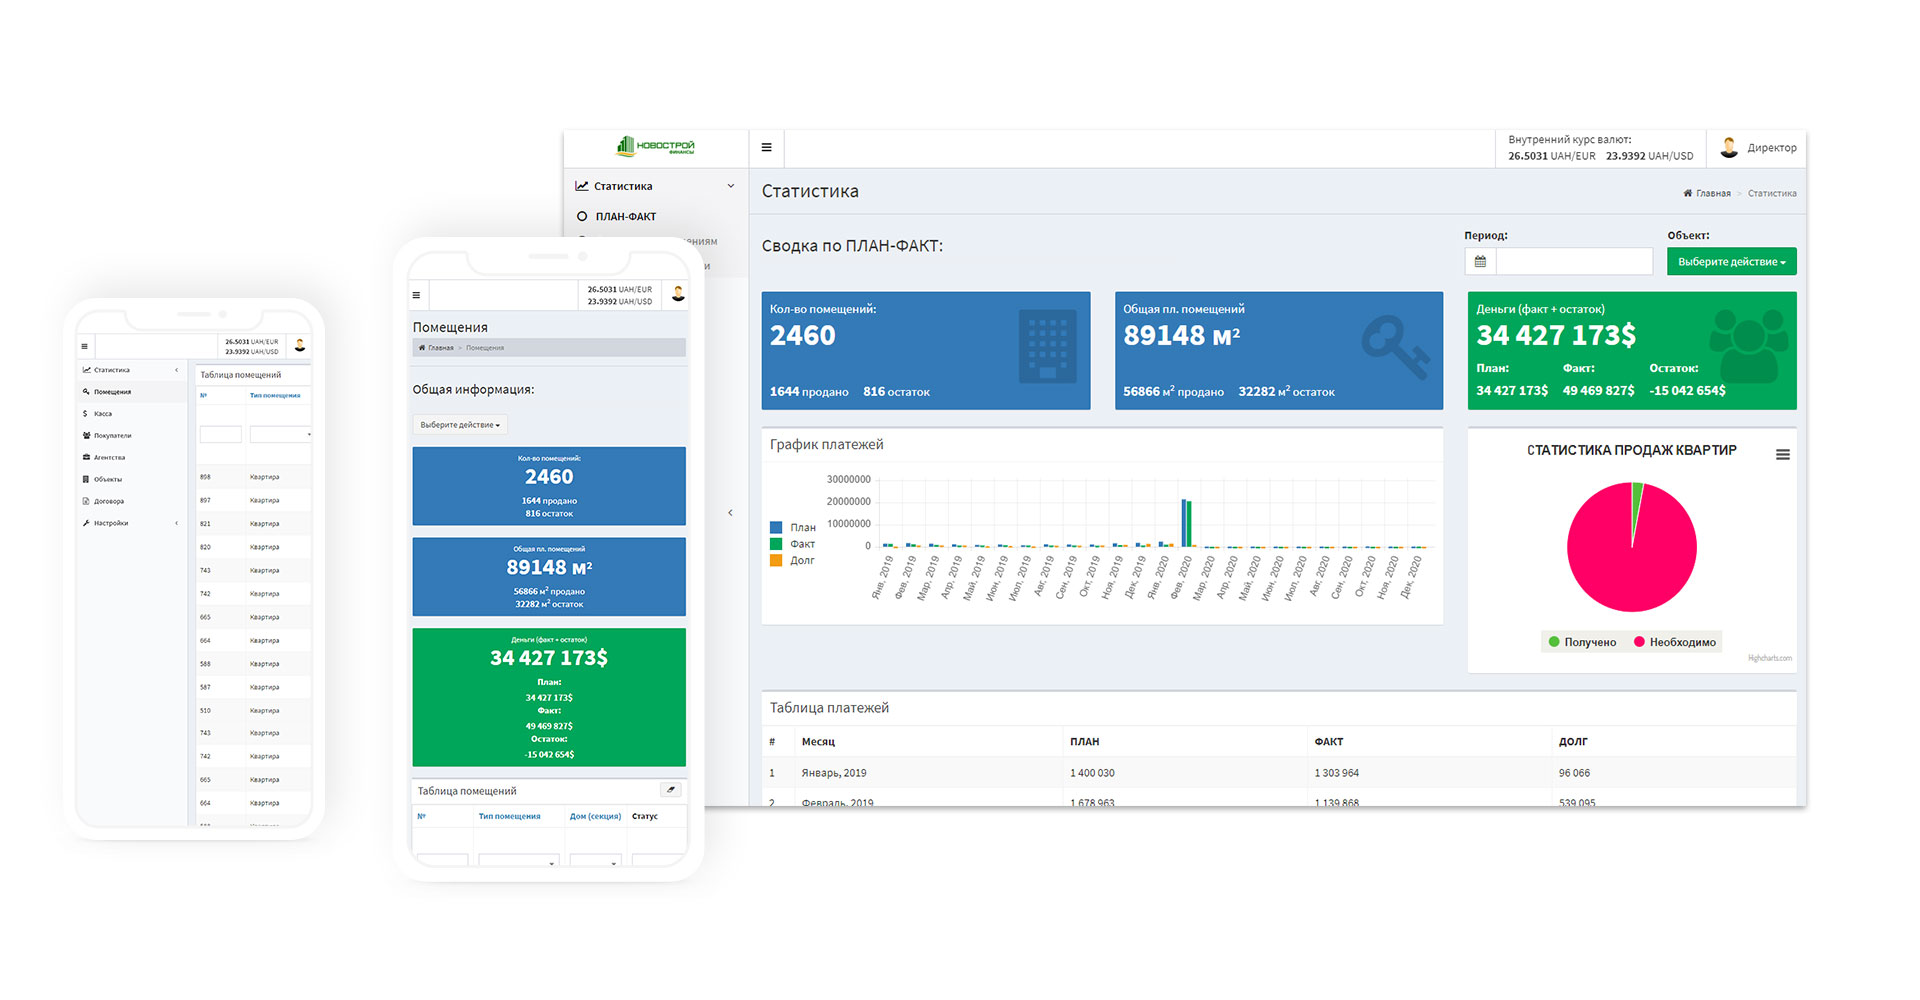The width and height of the screenshot is (1920, 1000).
Task: Click the people icon in Деньги card
Action: click(x=1748, y=346)
